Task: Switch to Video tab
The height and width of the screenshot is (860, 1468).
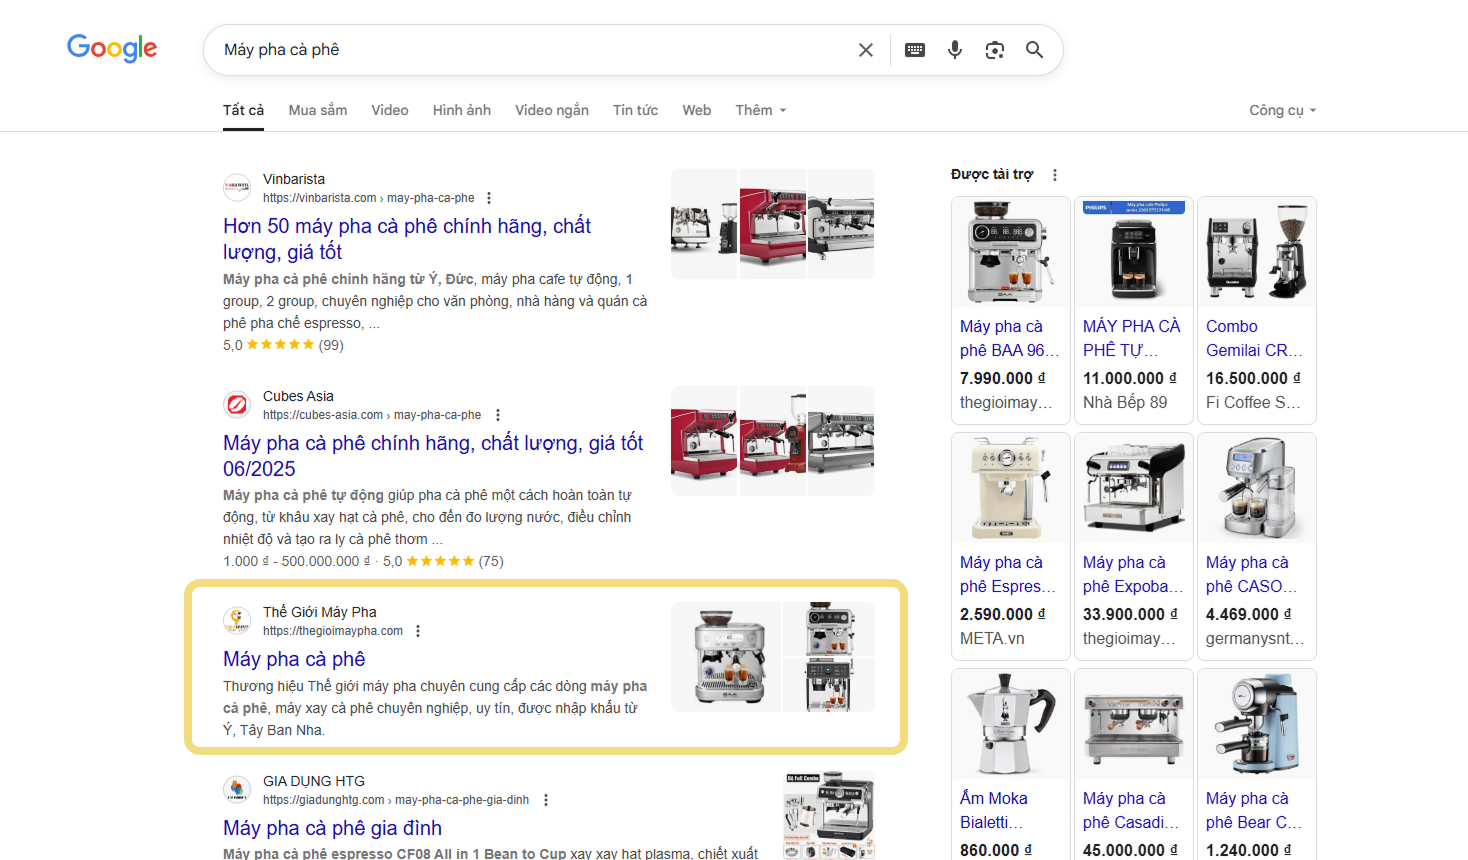Action: 390,110
